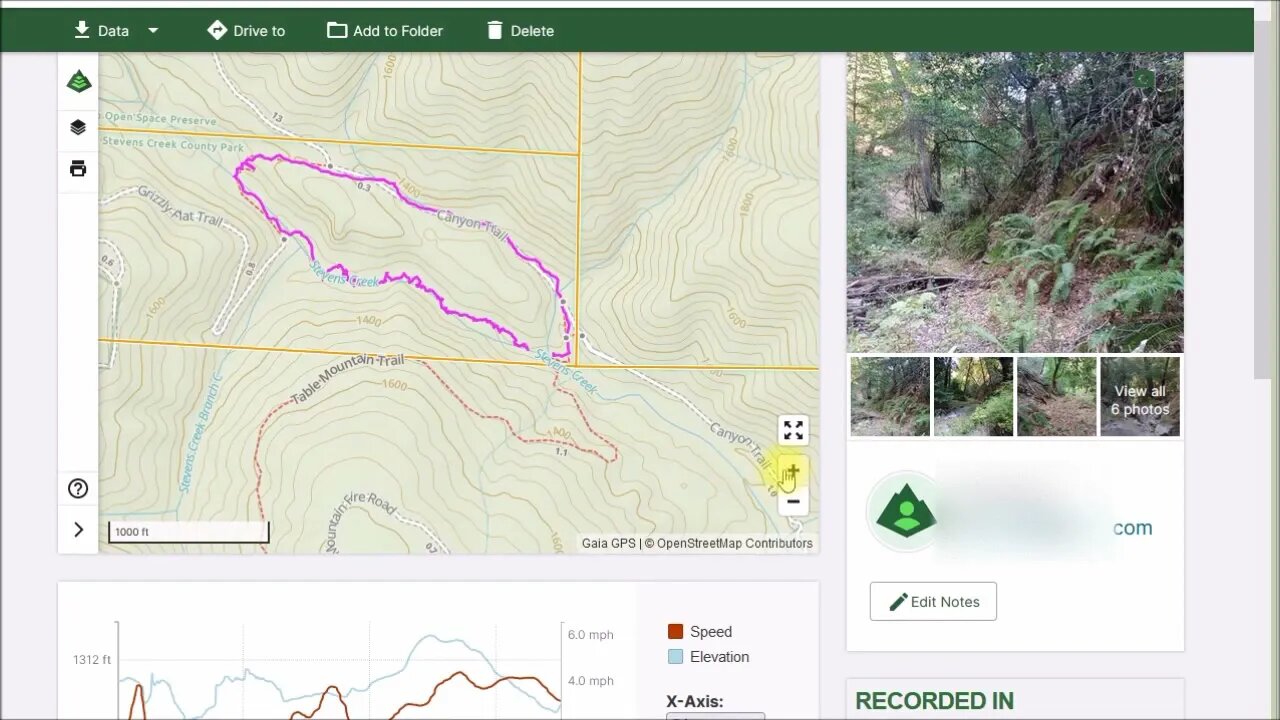Open the second small photo thumbnail
1280x720 pixels.
(973, 397)
